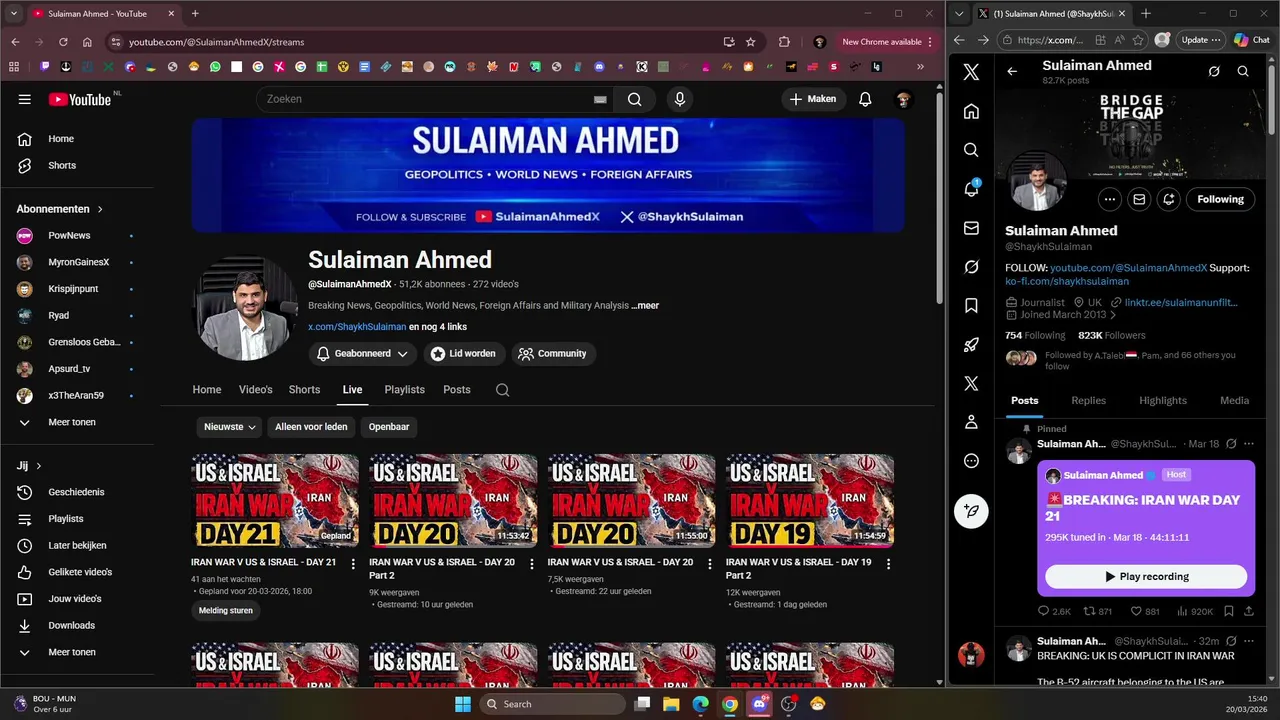The width and height of the screenshot is (1280, 720).
Task: Click YouTube page vertical scrollbar
Action: [939, 200]
